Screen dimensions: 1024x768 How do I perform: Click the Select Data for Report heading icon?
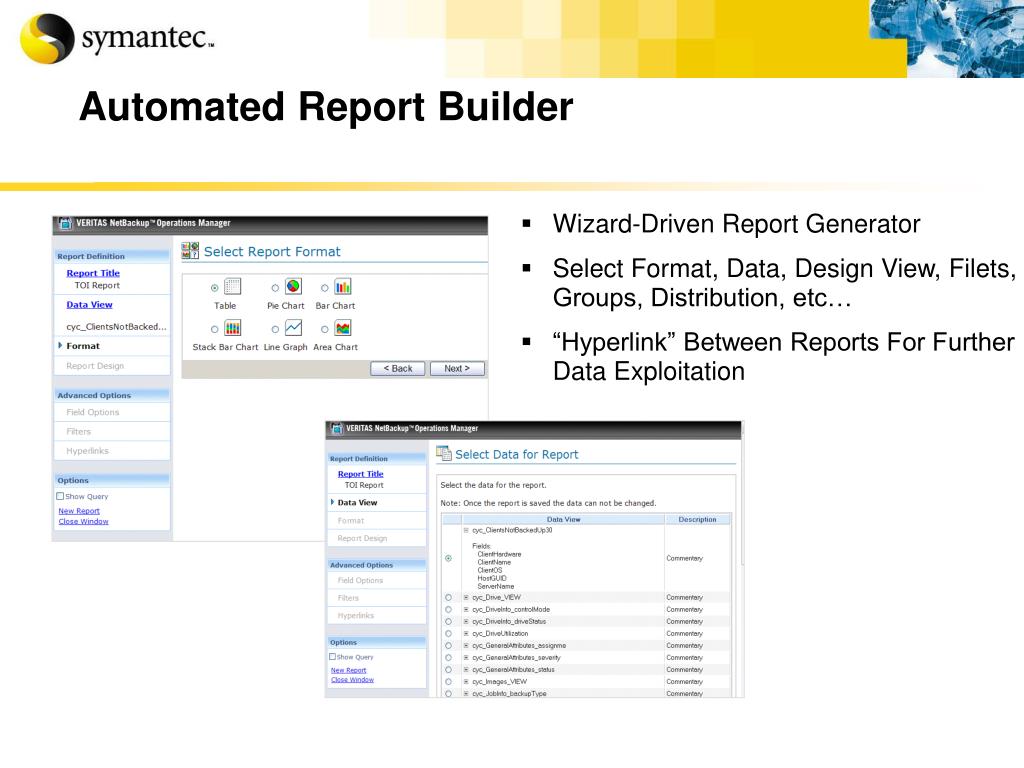pos(444,453)
